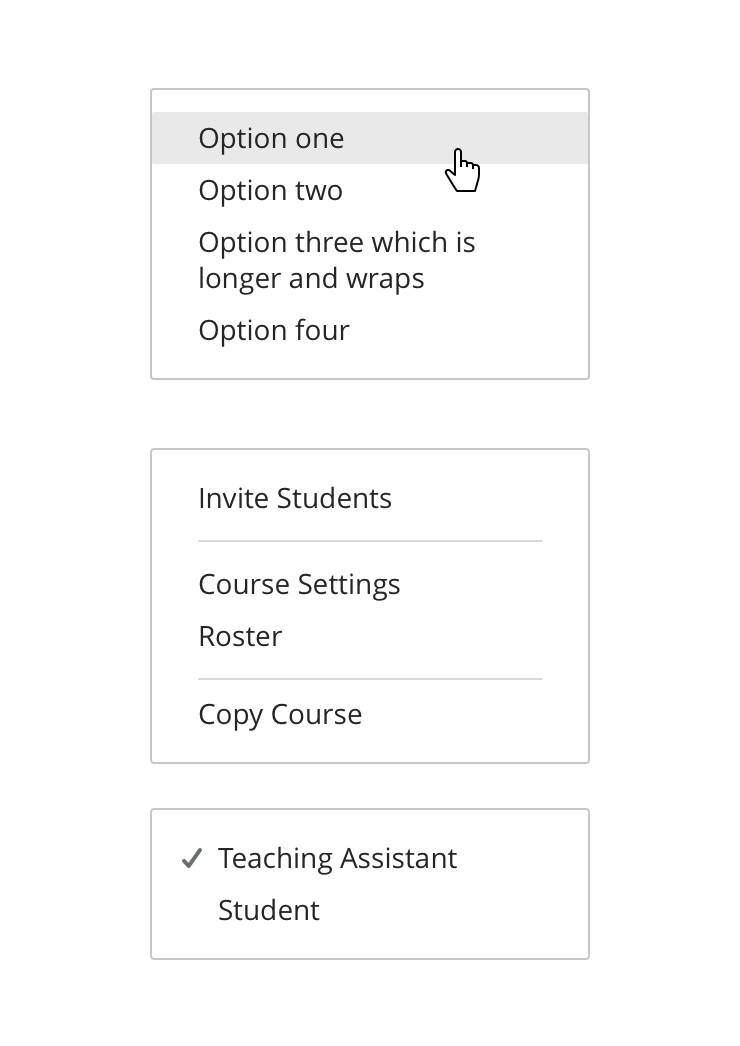Click the "longer and wraps" second line

pos(311,279)
